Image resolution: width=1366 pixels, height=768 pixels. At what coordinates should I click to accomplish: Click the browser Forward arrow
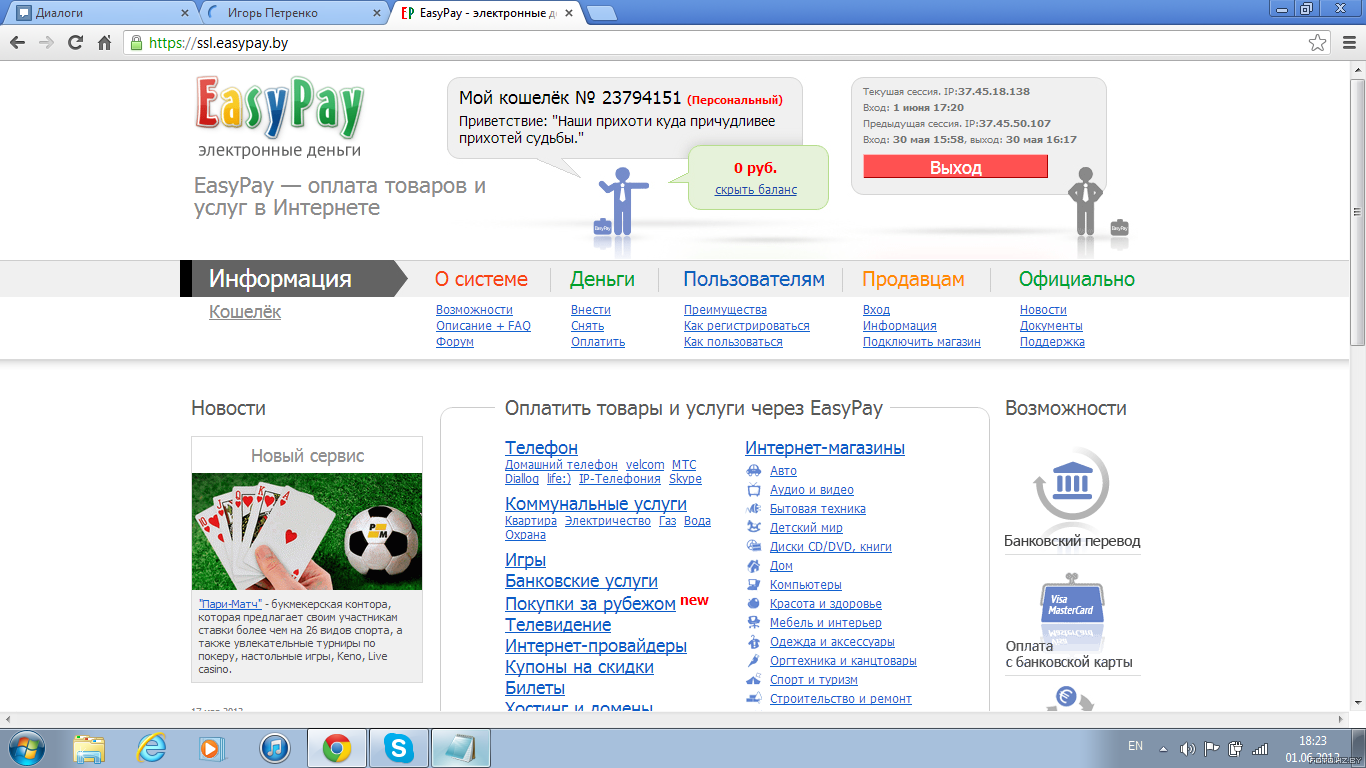46,43
